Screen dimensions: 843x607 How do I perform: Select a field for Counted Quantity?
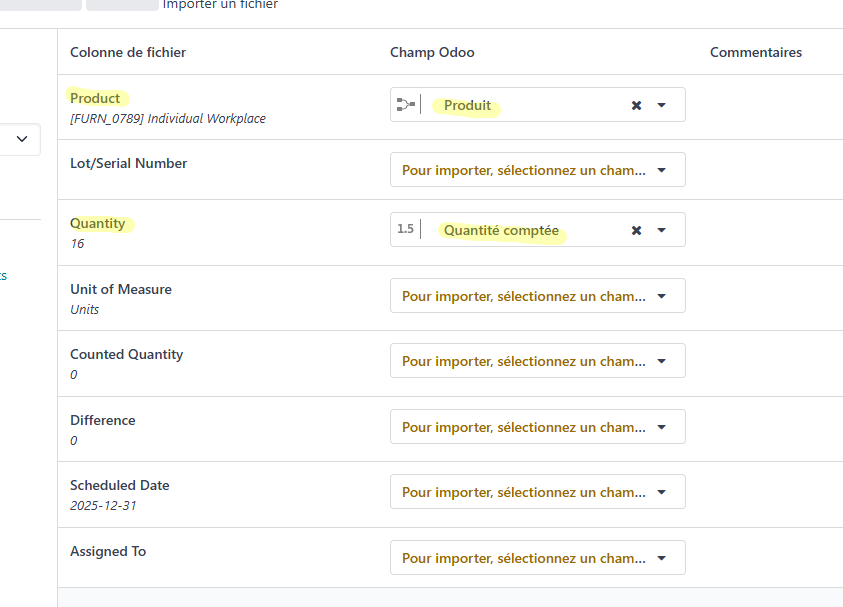[538, 361]
